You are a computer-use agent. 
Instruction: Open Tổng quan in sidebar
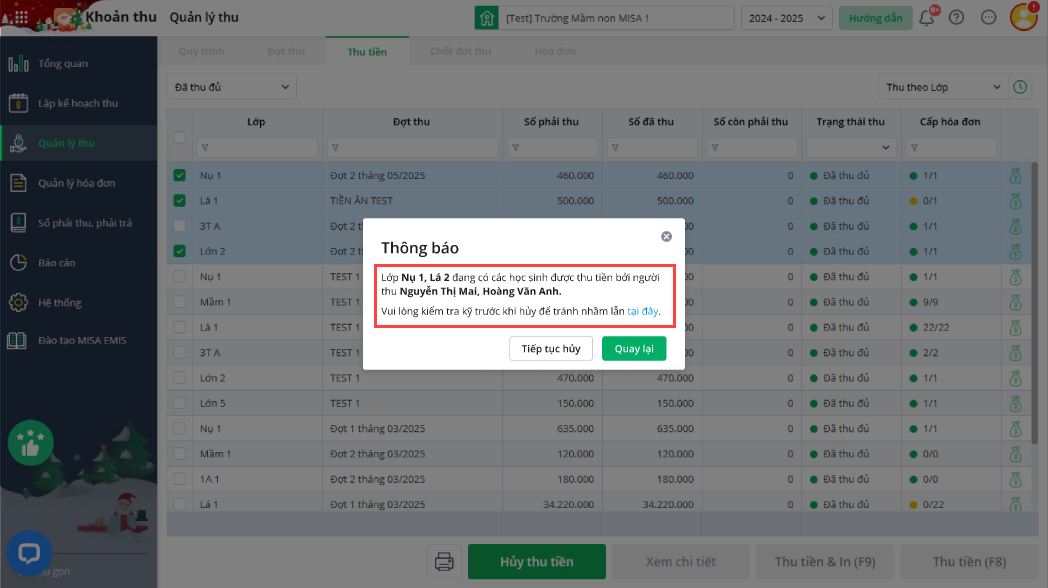point(78,63)
